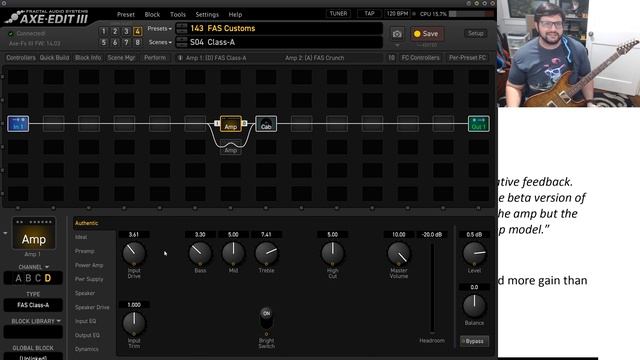The width and height of the screenshot is (640, 360).
Task: Open the Settings menu
Action: tap(207, 14)
